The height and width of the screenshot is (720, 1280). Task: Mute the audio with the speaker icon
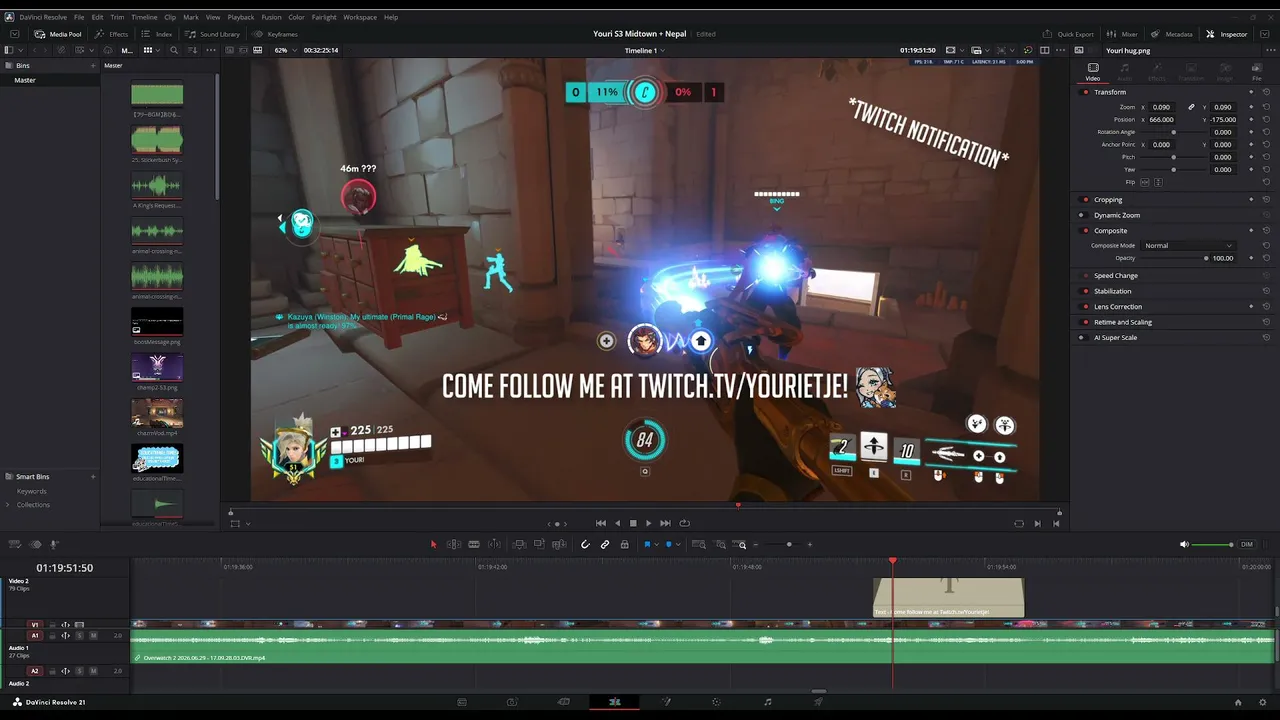coord(1184,544)
